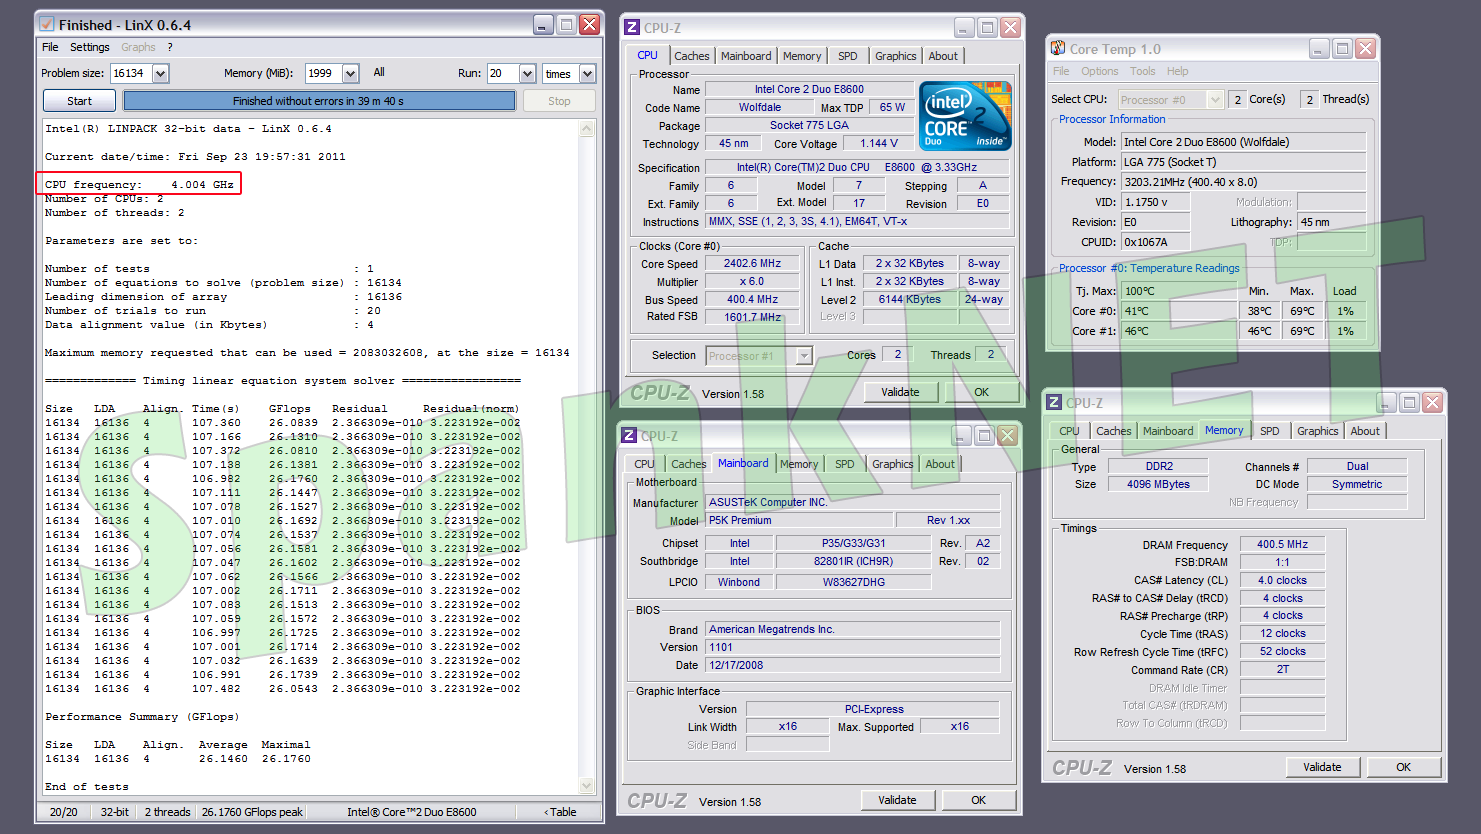The height and width of the screenshot is (834, 1481).
Task: Open the Run count dropdown in LinX
Action: 527,73
